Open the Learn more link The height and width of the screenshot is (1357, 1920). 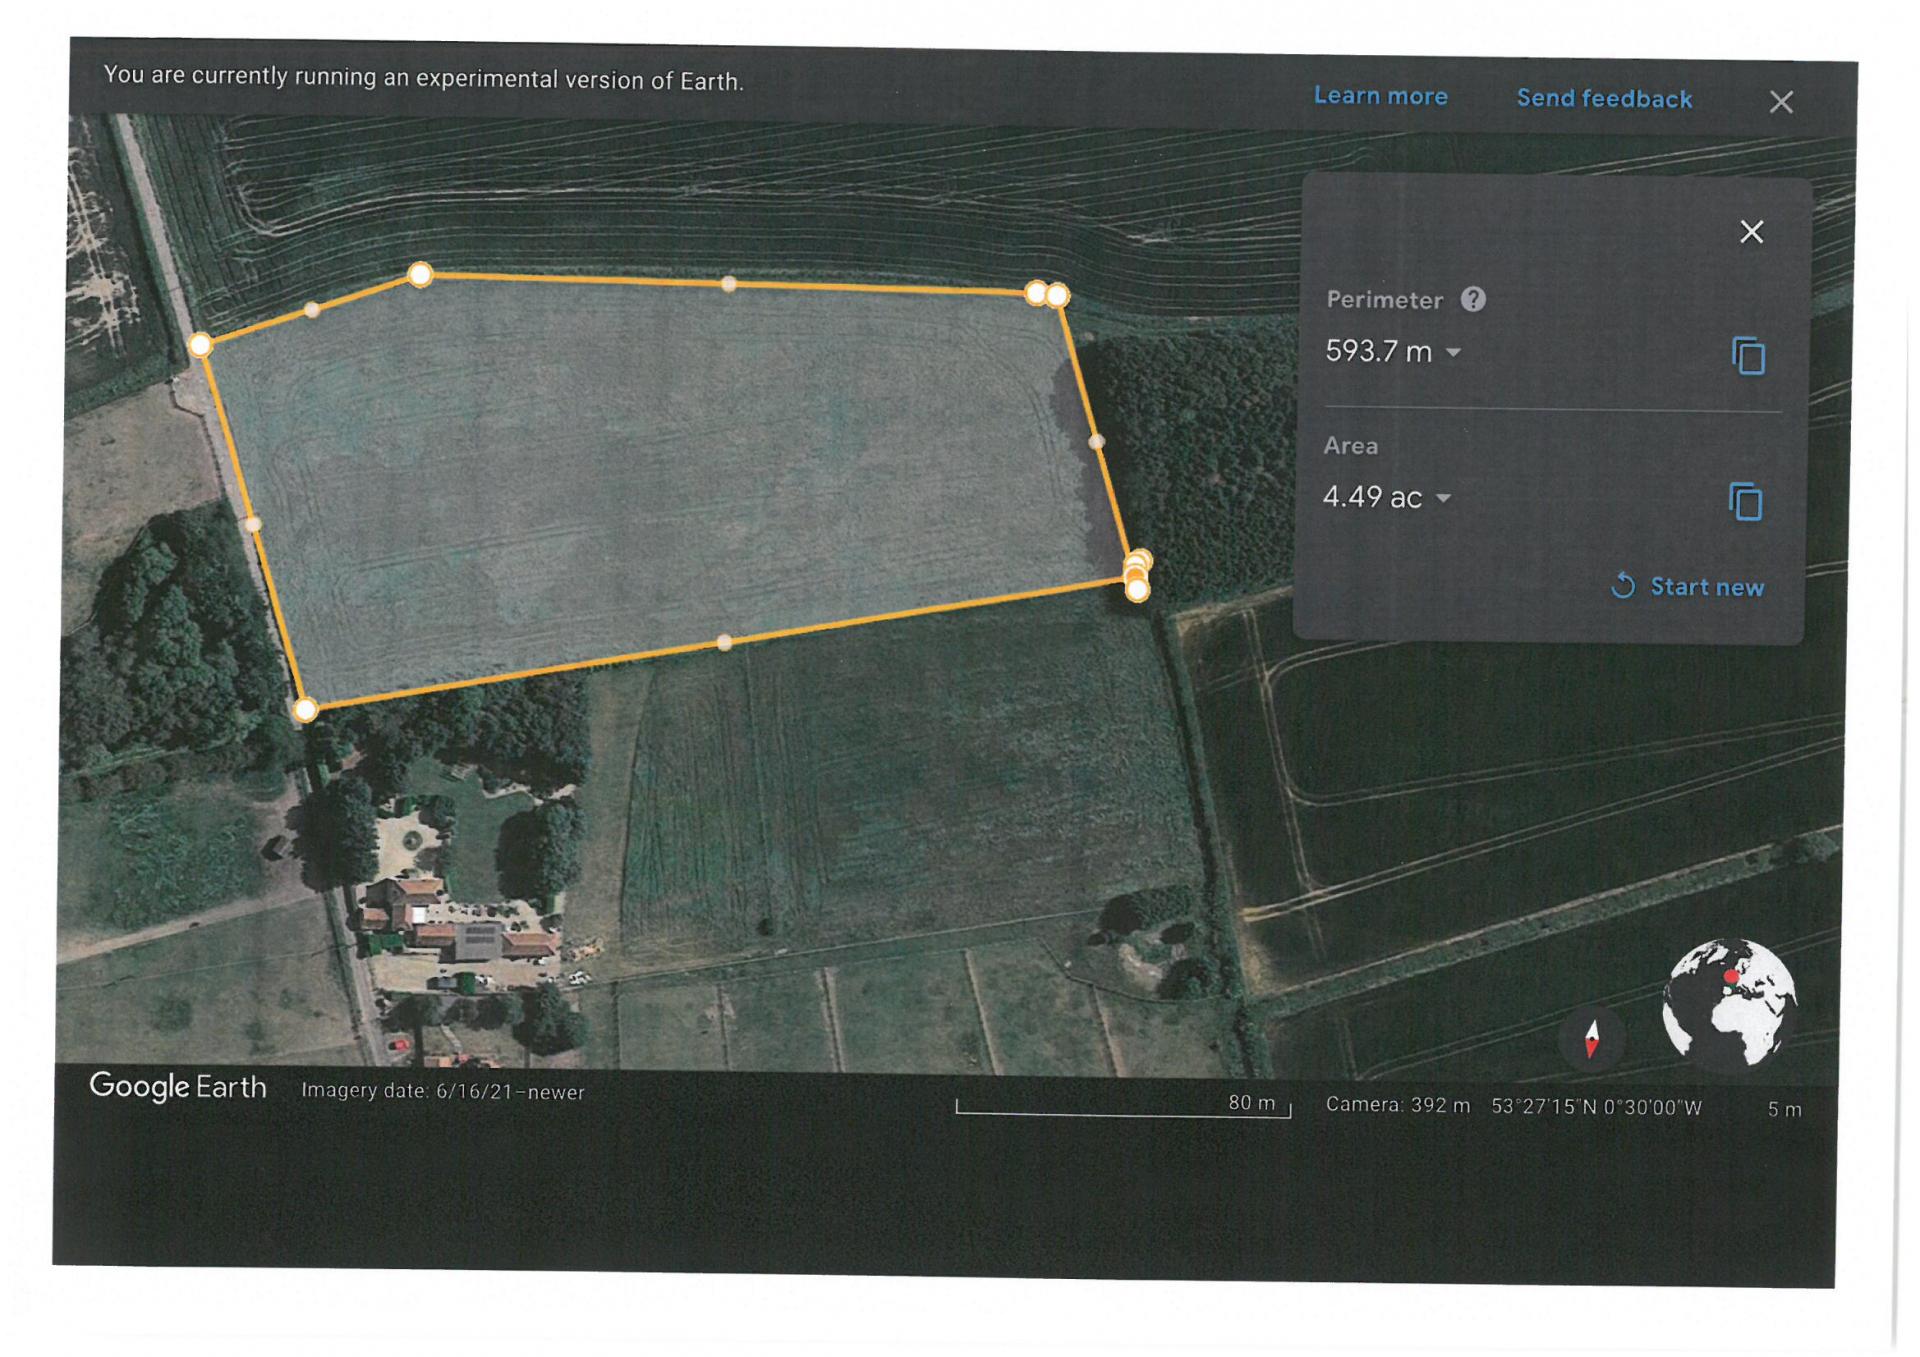click(x=1380, y=96)
